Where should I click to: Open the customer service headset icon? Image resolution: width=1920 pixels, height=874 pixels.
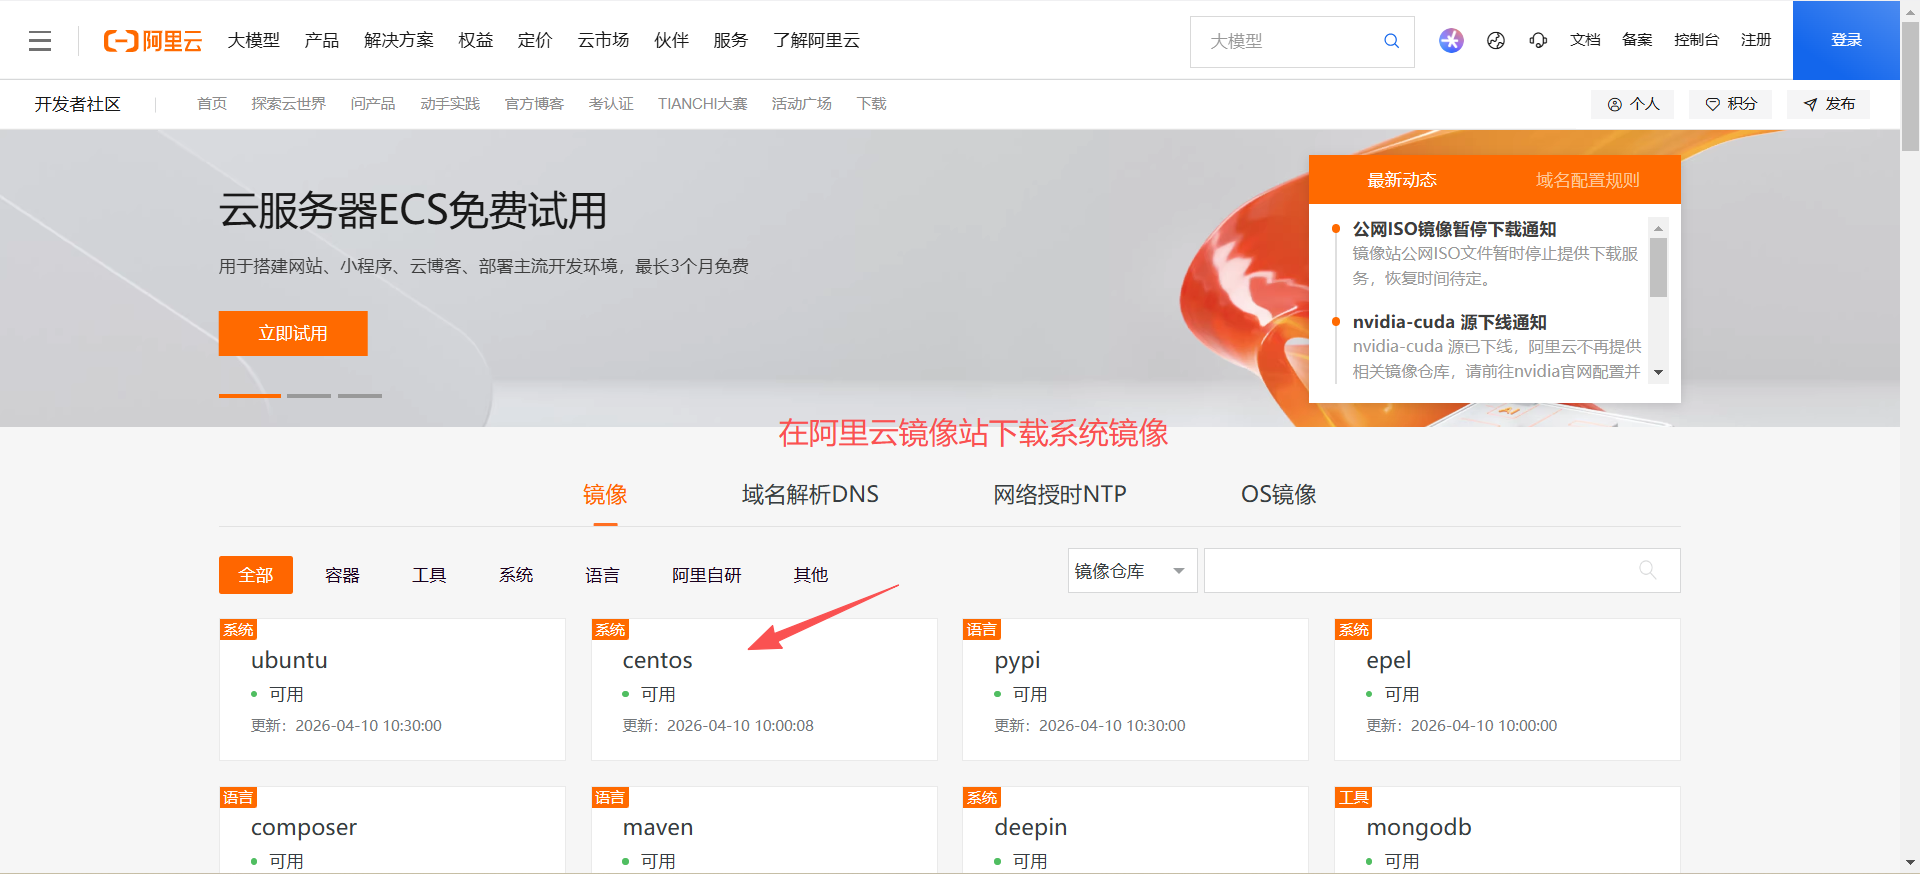coord(1538,41)
